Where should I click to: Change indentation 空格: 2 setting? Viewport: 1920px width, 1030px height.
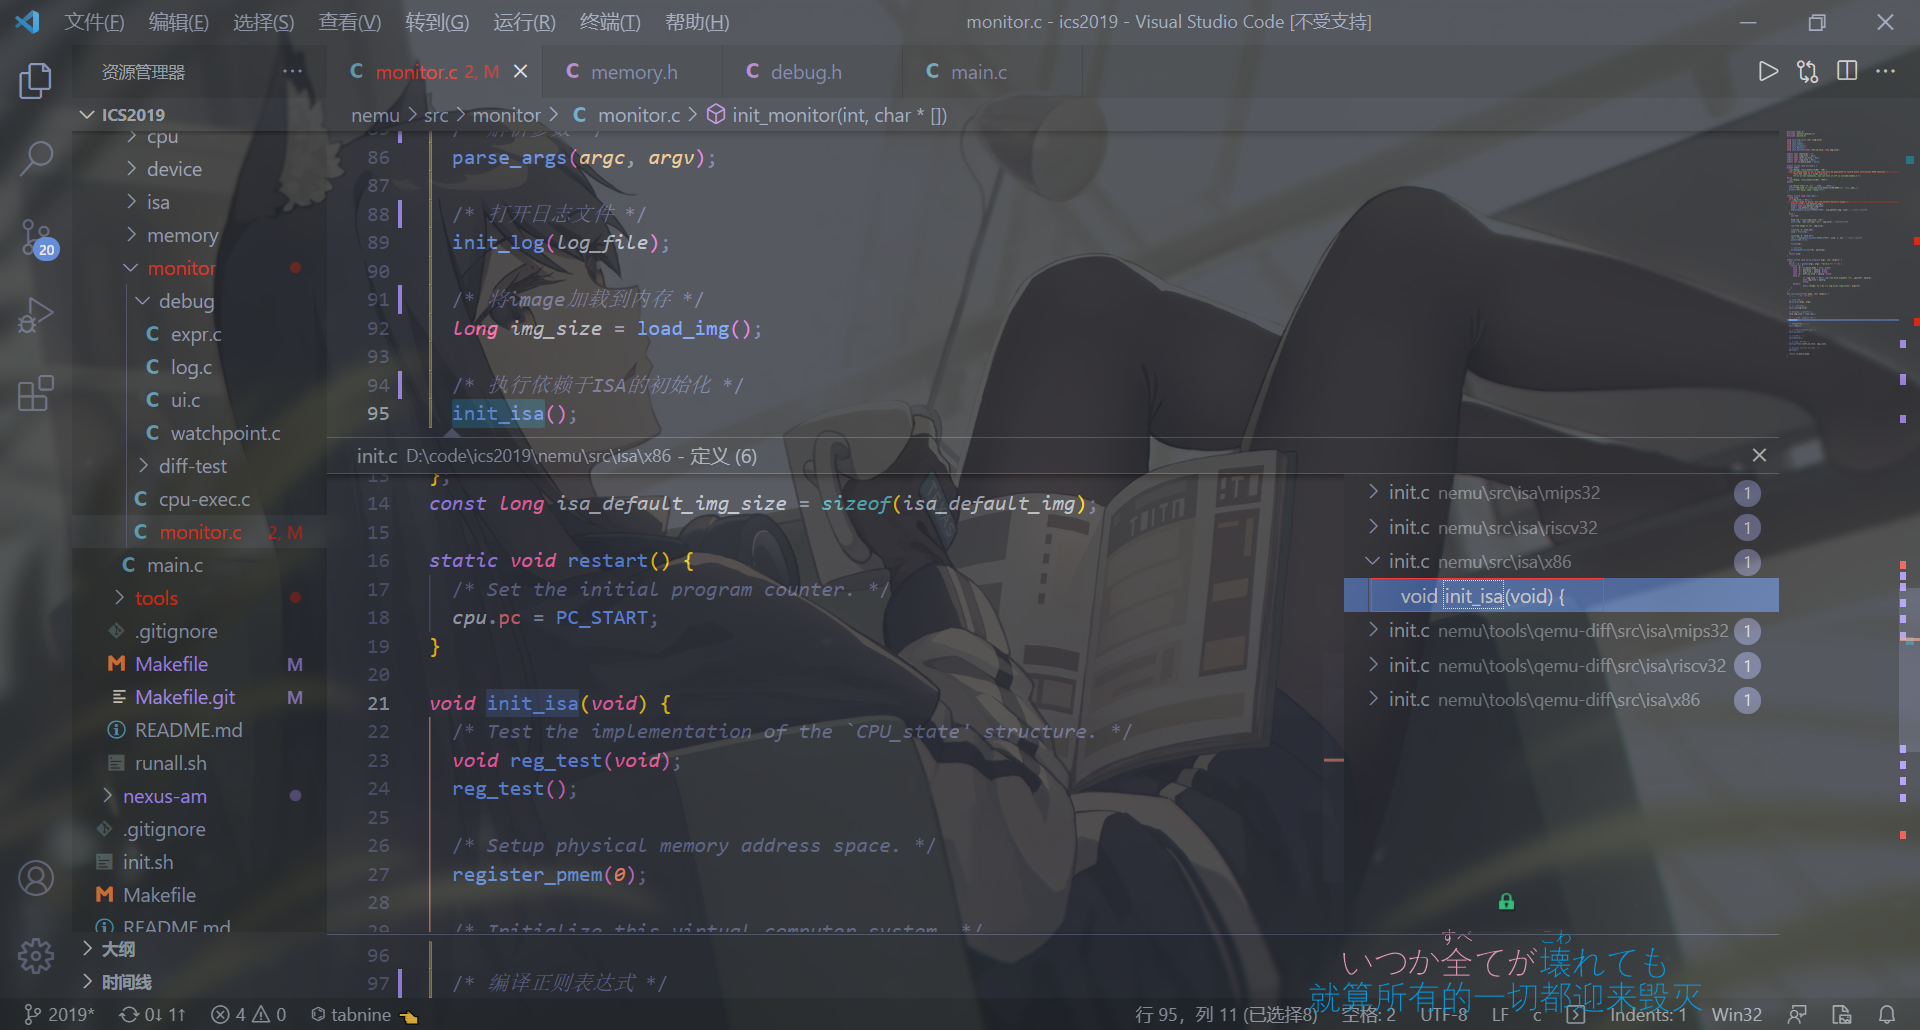click(1369, 1014)
